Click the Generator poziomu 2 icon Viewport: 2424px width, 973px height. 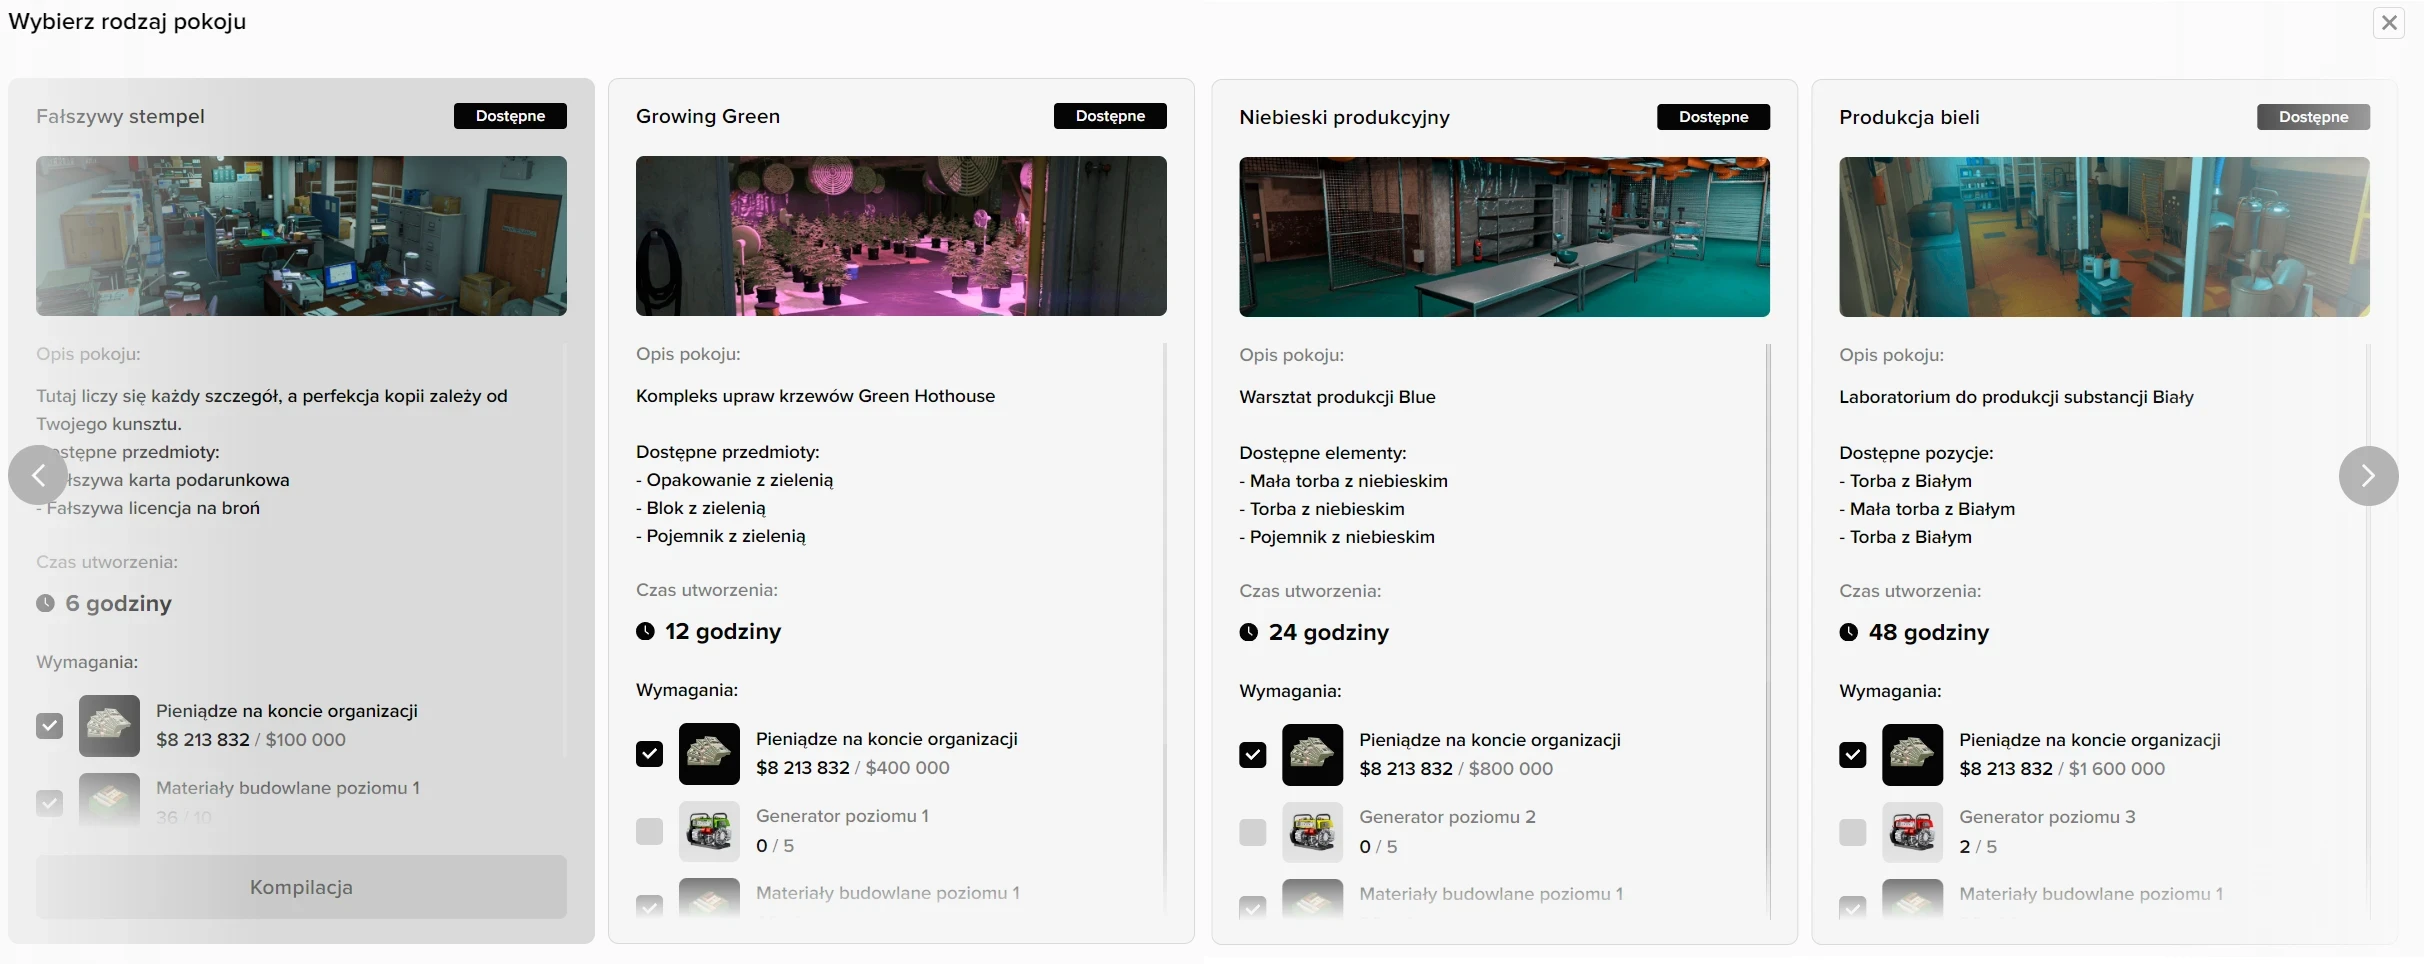pos(1312,832)
